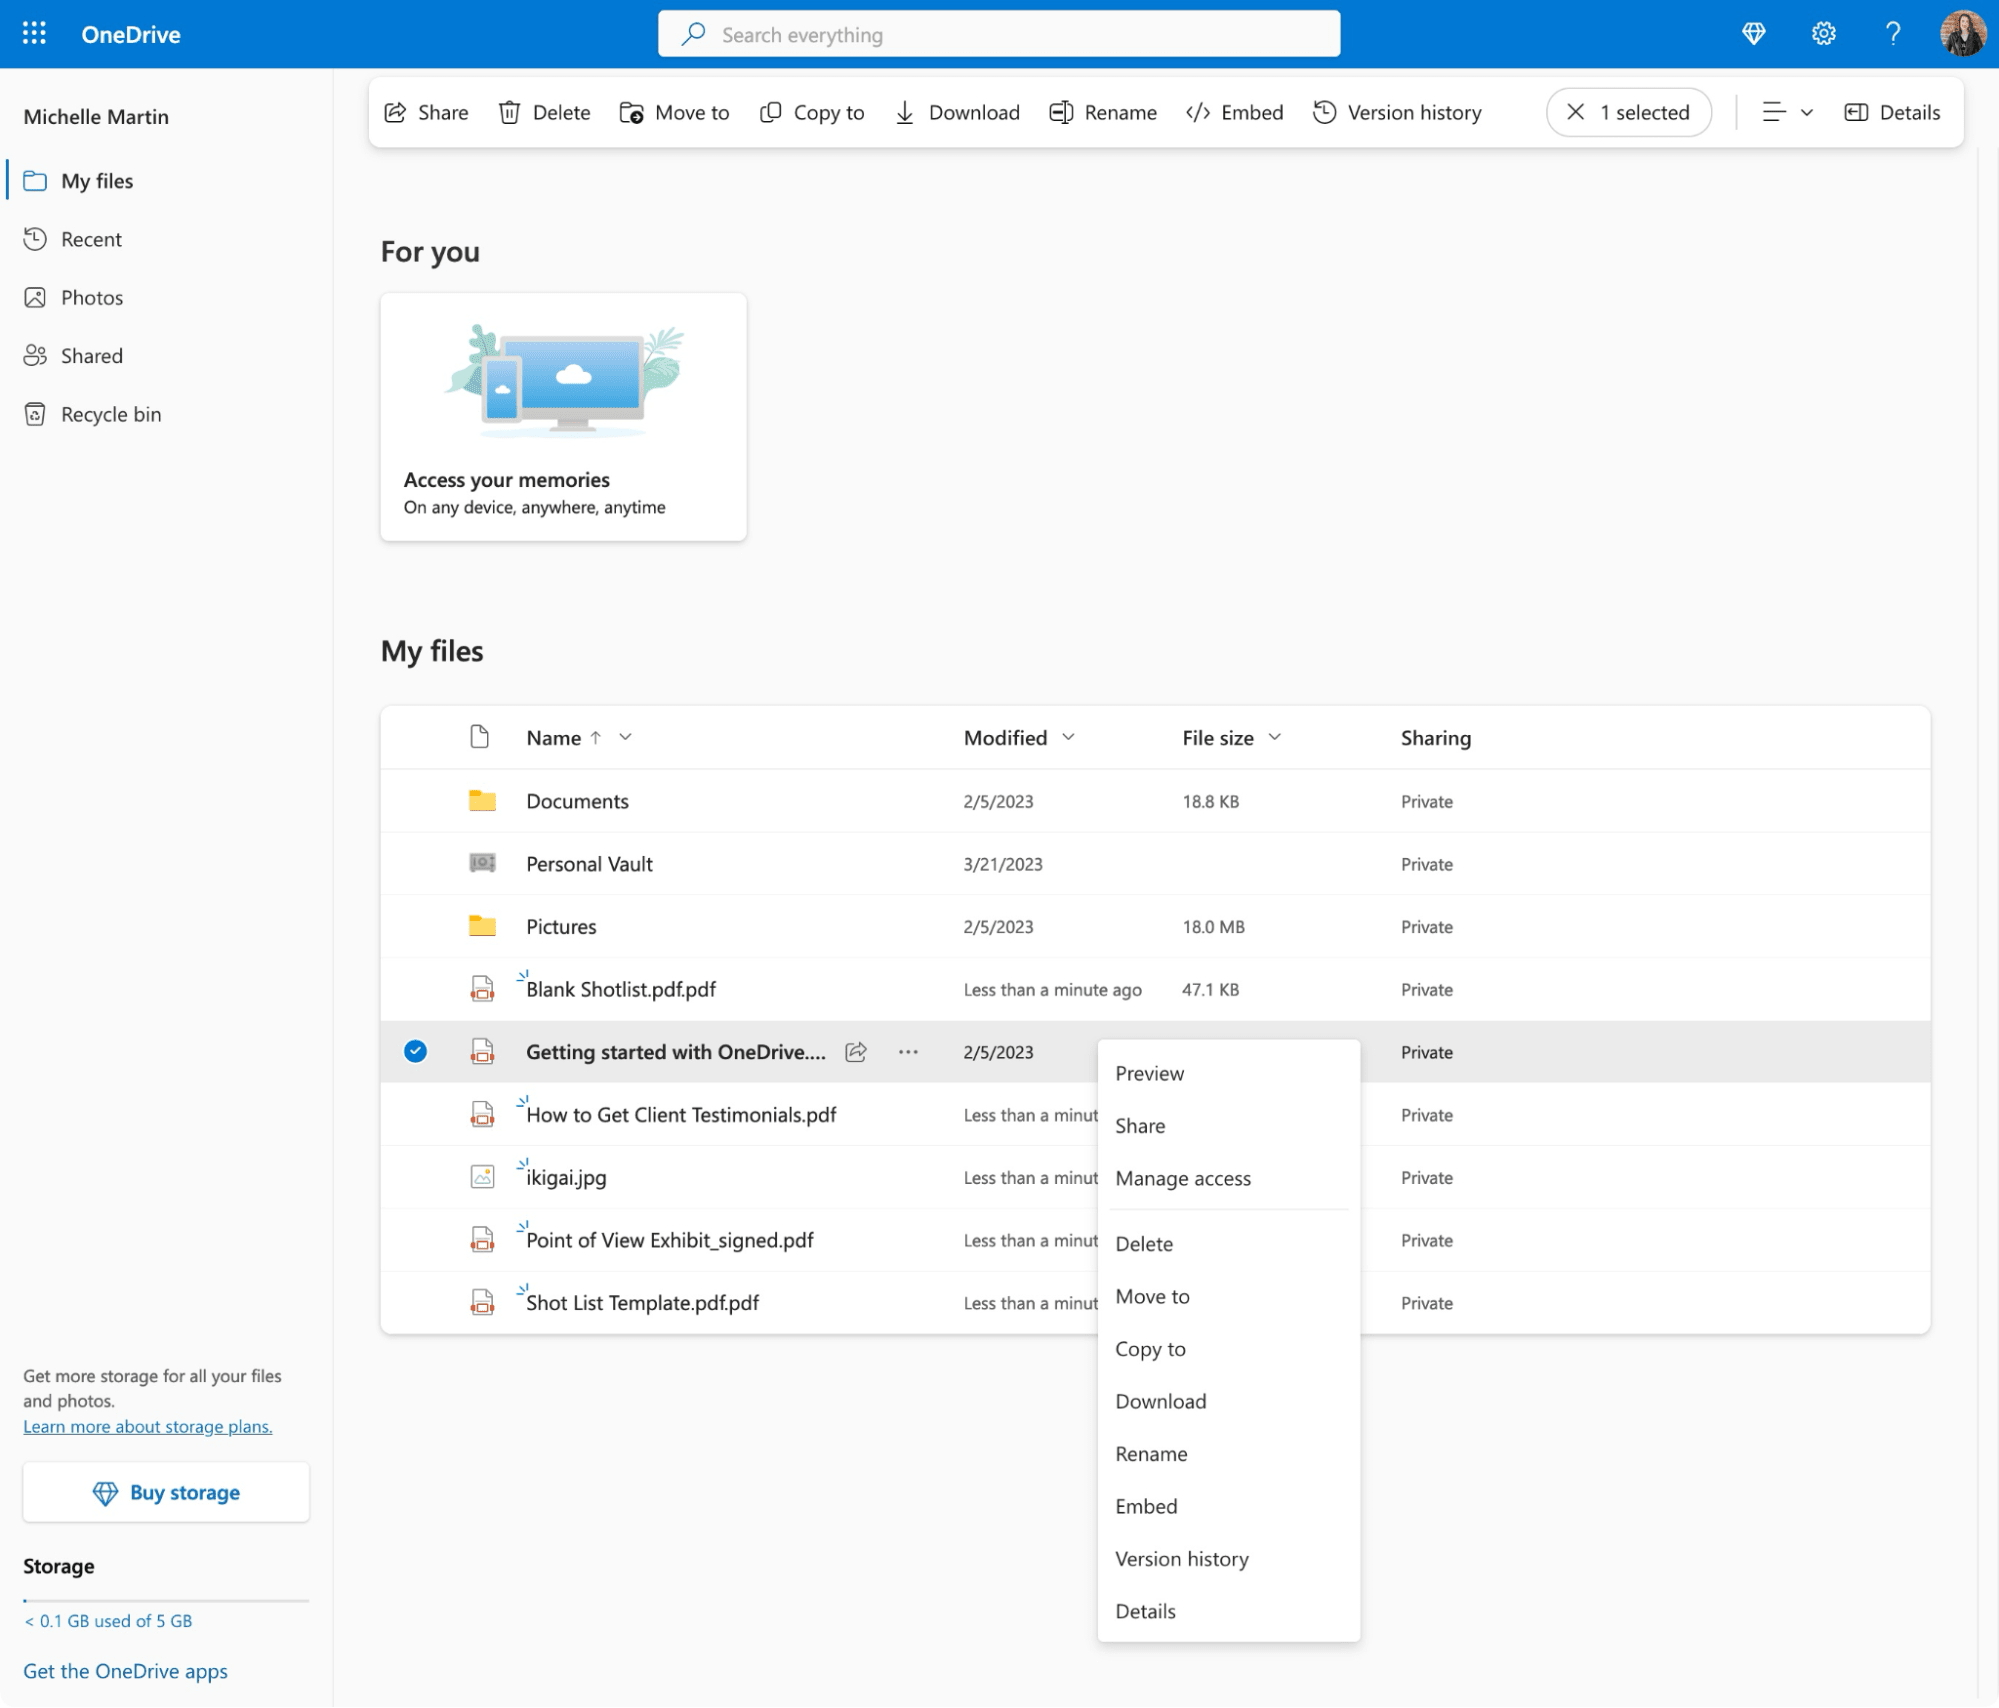Viewport: 1999px width, 1708px height.
Task: Click Learn more about storage plans link
Action: pyautogui.click(x=146, y=1425)
